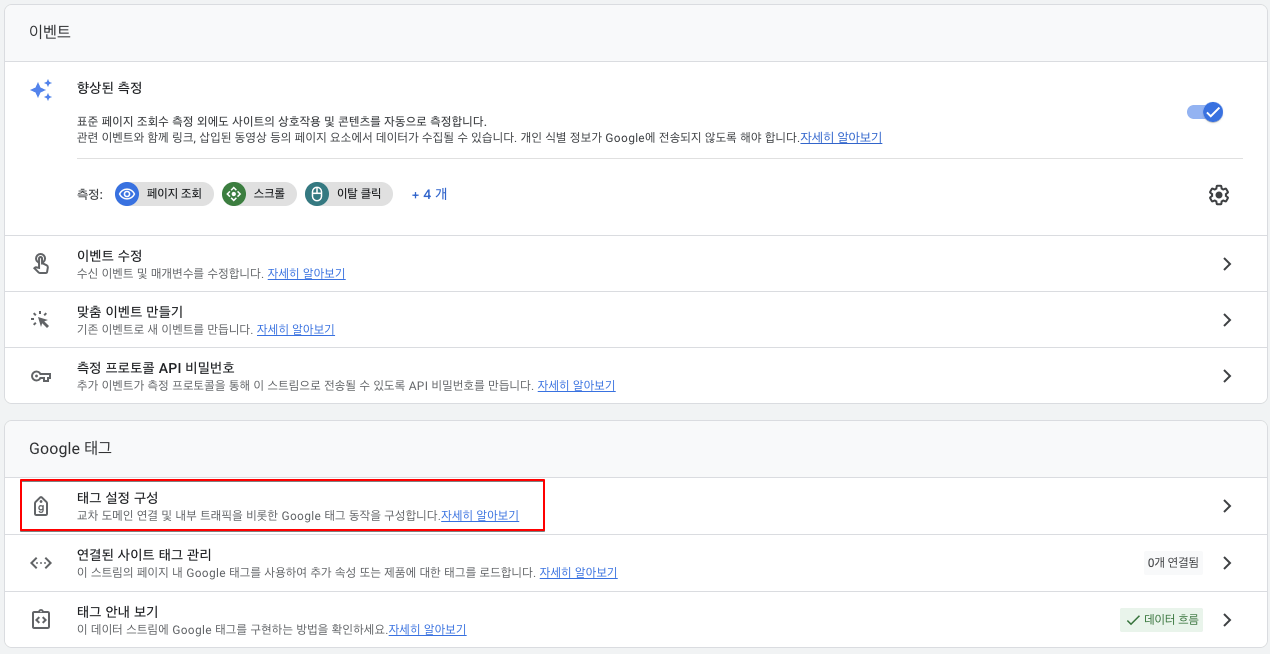The height and width of the screenshot is (654, 1270).
Task: Open 자세히 알아보기 link for API 비밀번호
Action: point(576,385)
